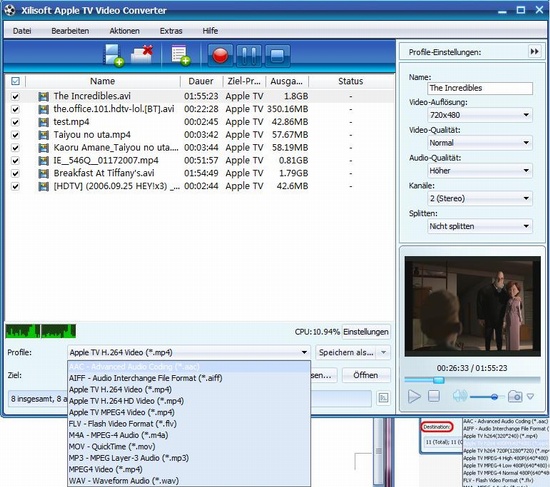Sort the list by the Dauer column

tap(201, 81)
